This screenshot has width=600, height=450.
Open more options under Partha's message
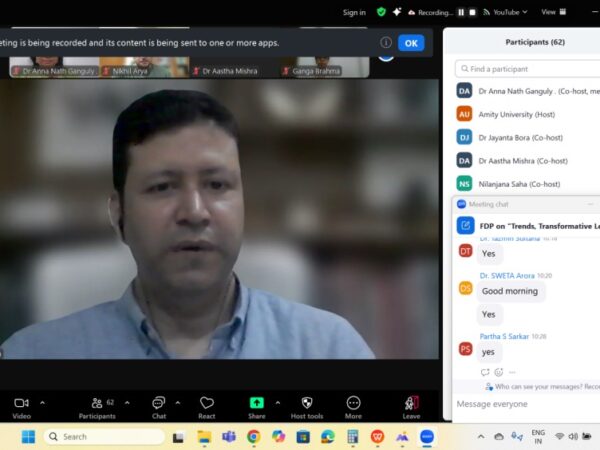coord(512,372)
